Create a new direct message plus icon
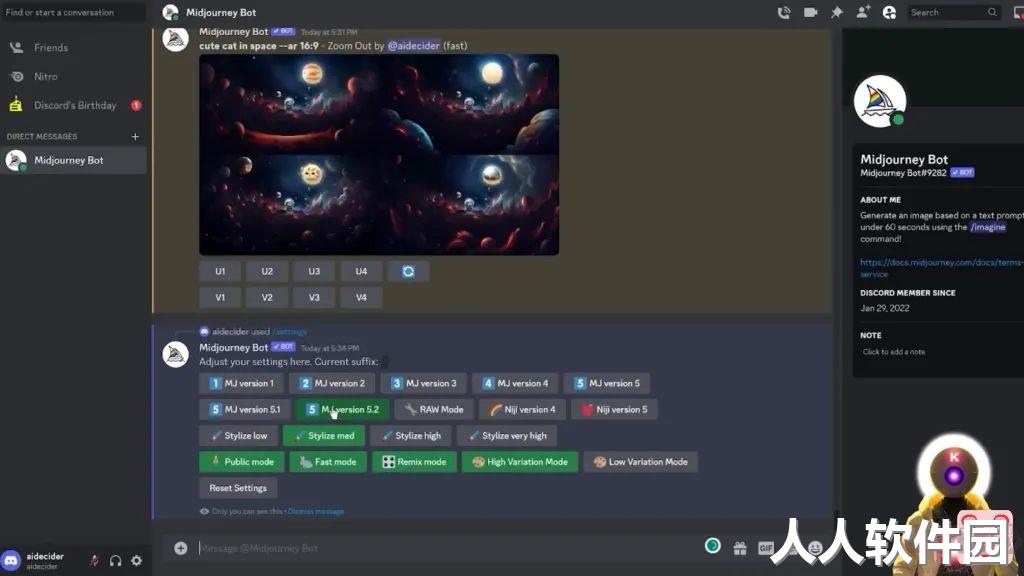Screen dimensions: 1024x576 tap(135, 136)
